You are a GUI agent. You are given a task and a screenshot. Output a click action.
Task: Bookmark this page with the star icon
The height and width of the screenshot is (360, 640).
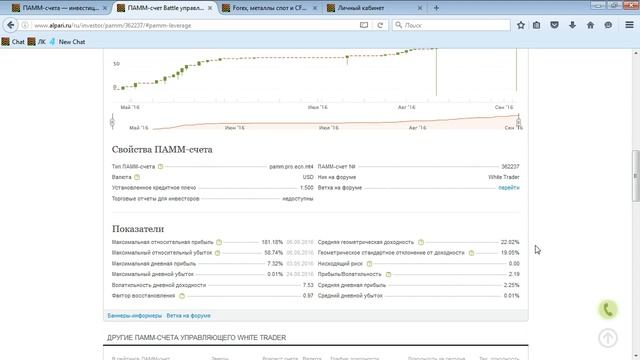(521, 25)
